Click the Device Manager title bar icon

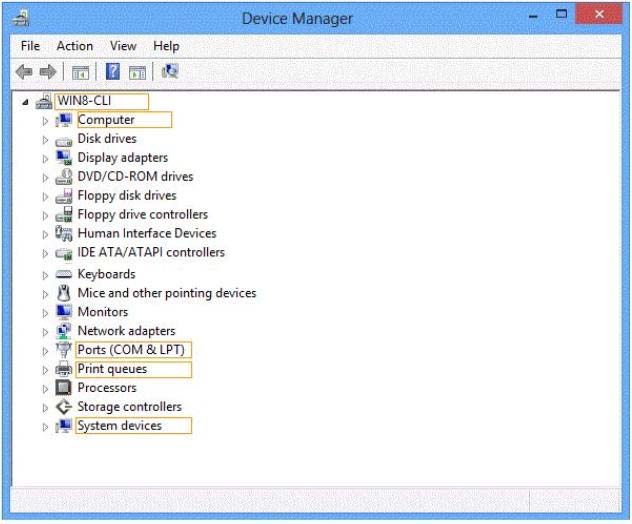click(21, 18)
